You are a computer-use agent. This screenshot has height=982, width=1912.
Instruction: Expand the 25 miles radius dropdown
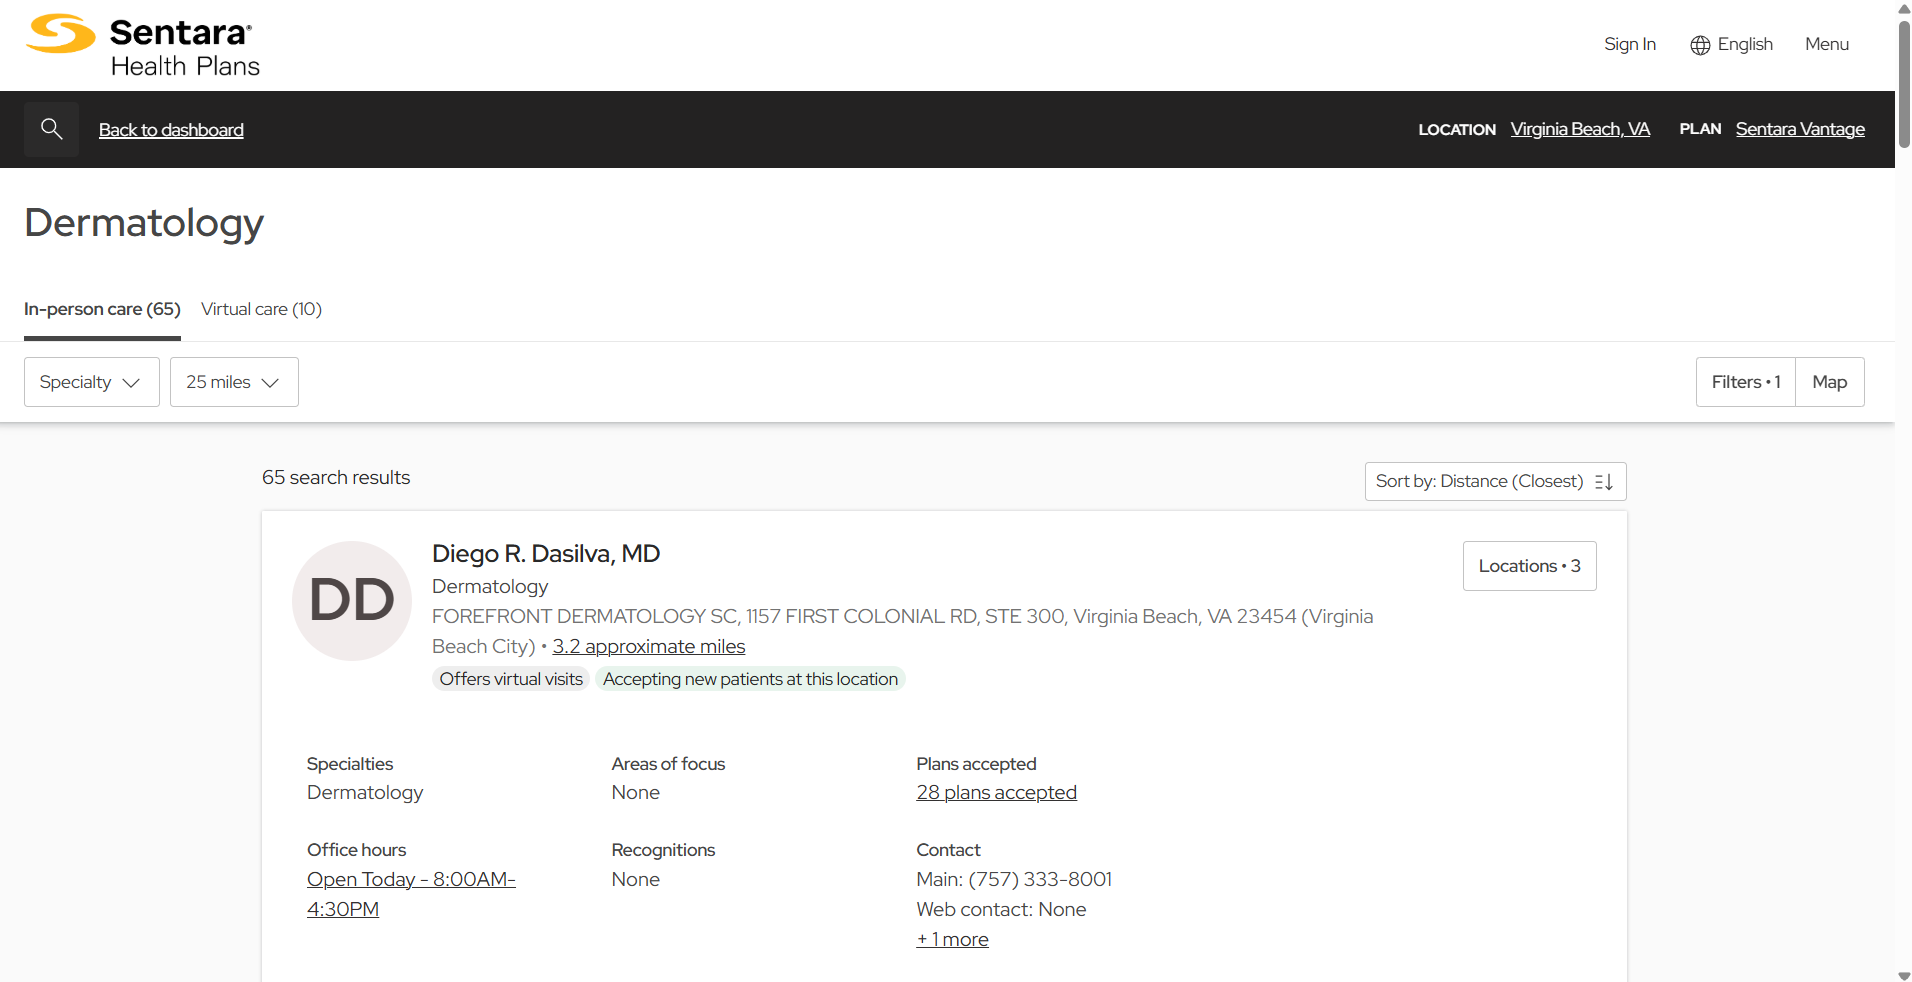233,381
